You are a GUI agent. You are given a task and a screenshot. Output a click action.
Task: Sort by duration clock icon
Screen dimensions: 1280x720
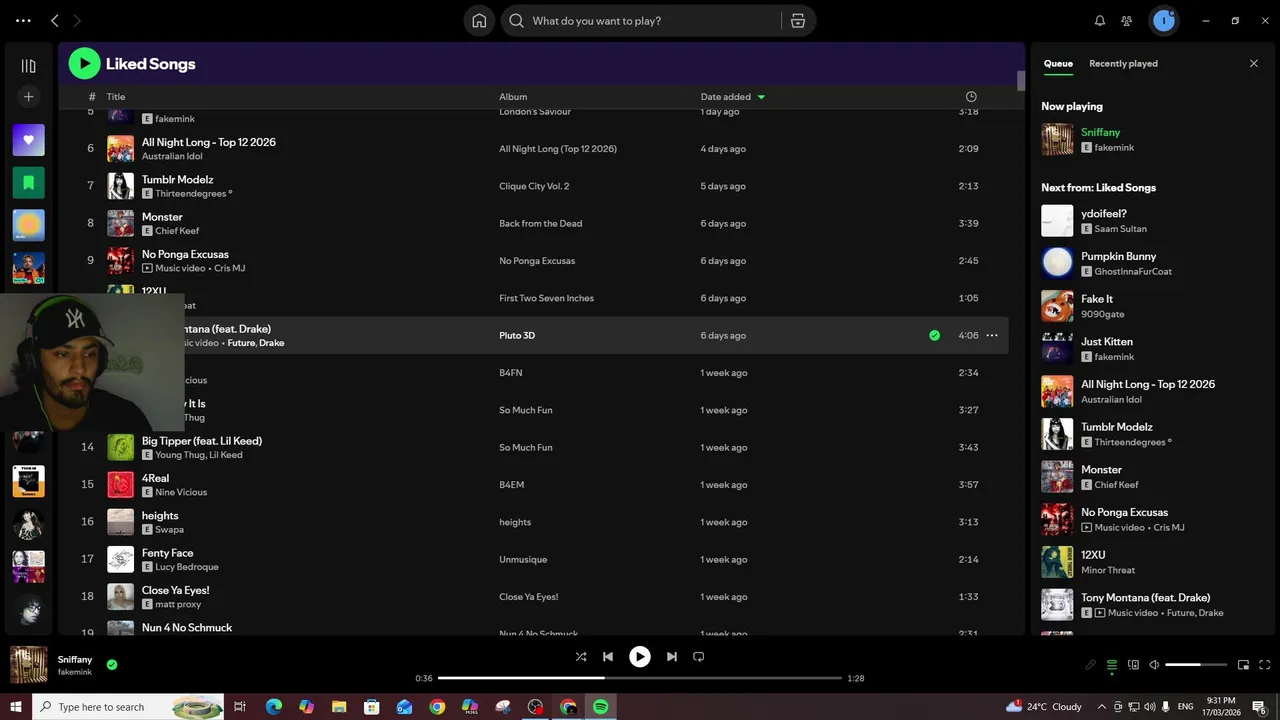(x=971, y=97)
